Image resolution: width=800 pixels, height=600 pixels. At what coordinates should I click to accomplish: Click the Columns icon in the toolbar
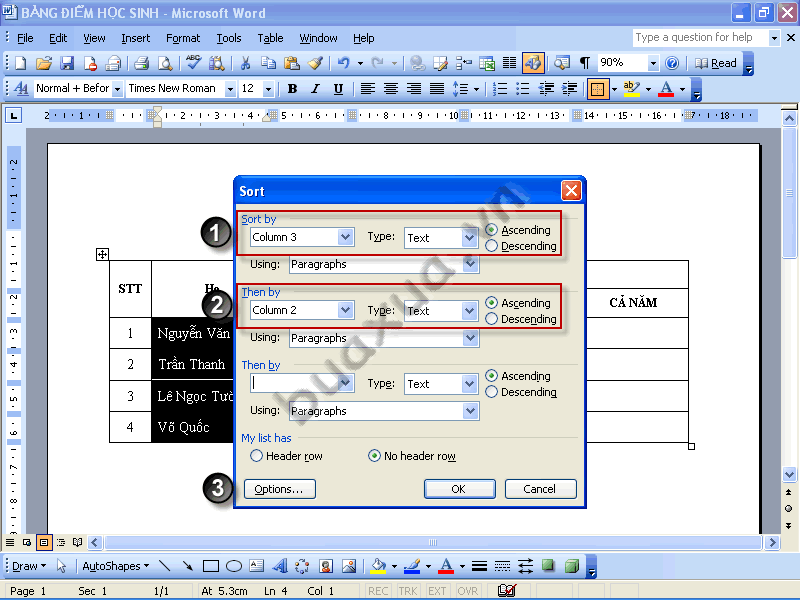coord(509,63)
